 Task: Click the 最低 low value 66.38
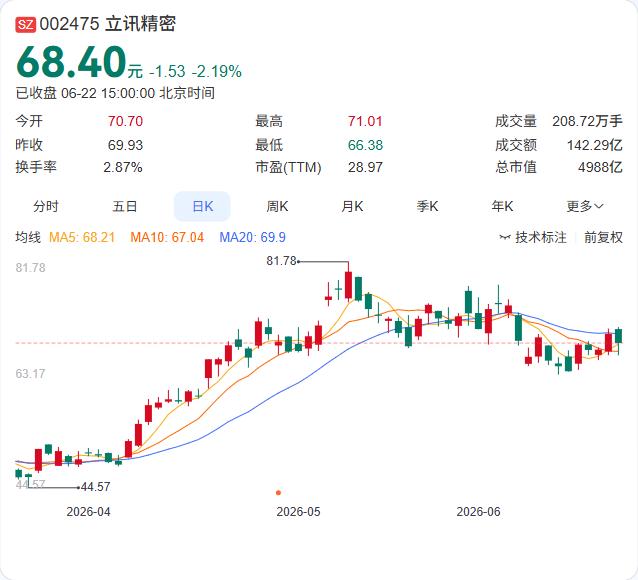pyautogui.click(x=365, y=145)
